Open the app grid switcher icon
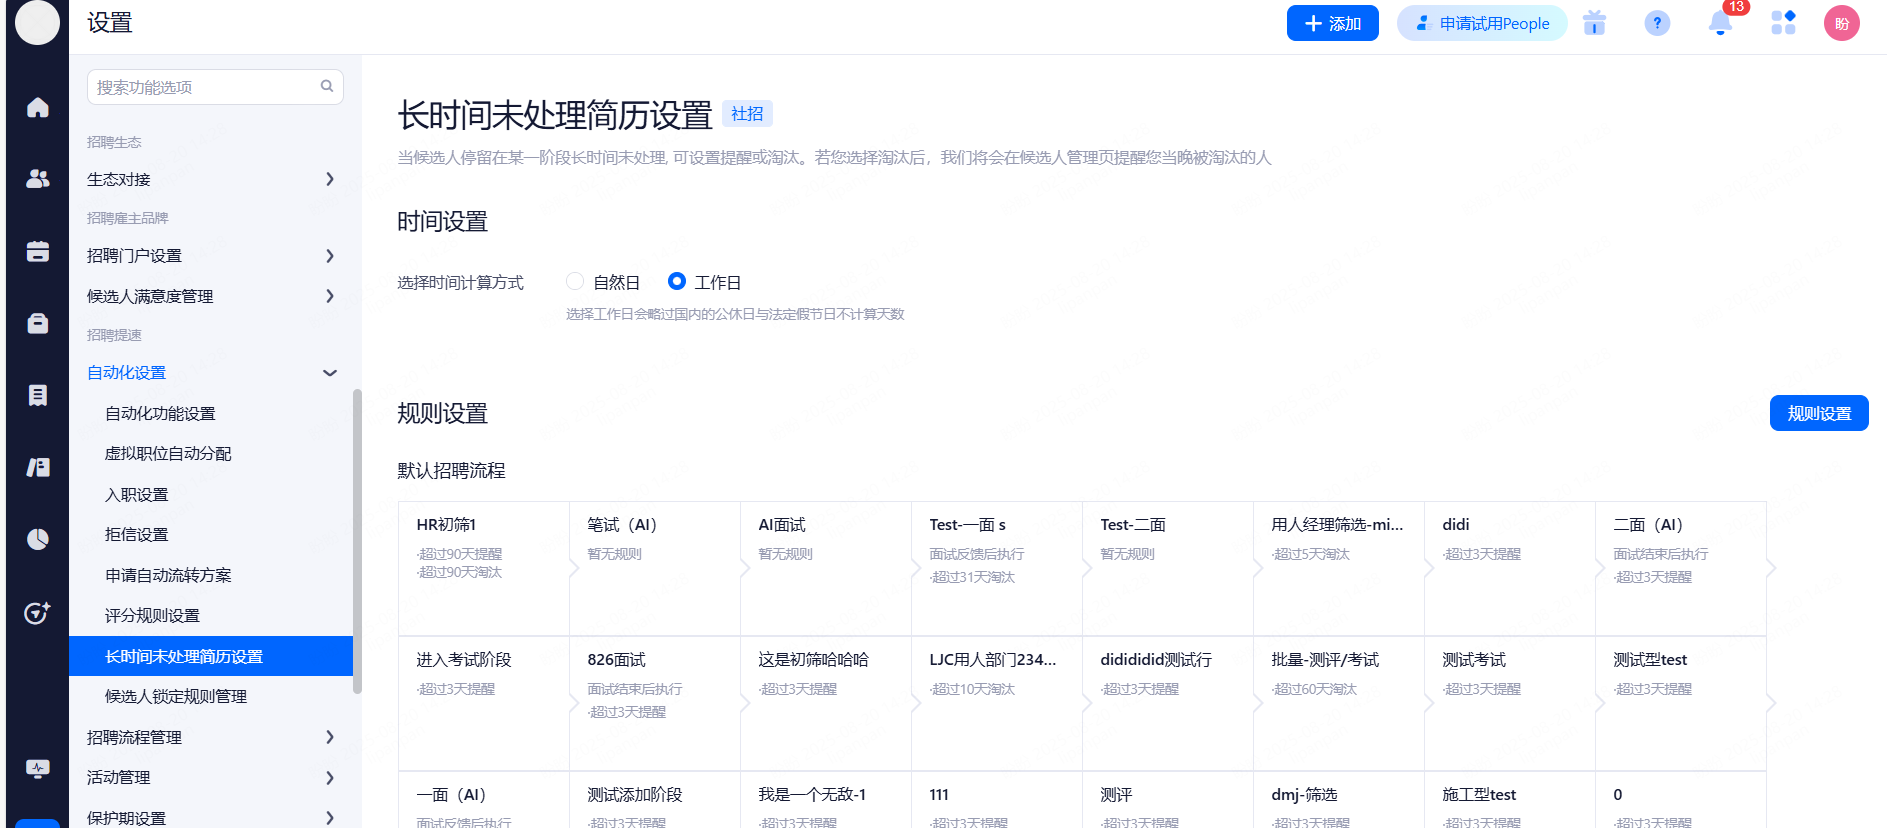Viewport: 1887px width, 828px height. point(1782,23)
